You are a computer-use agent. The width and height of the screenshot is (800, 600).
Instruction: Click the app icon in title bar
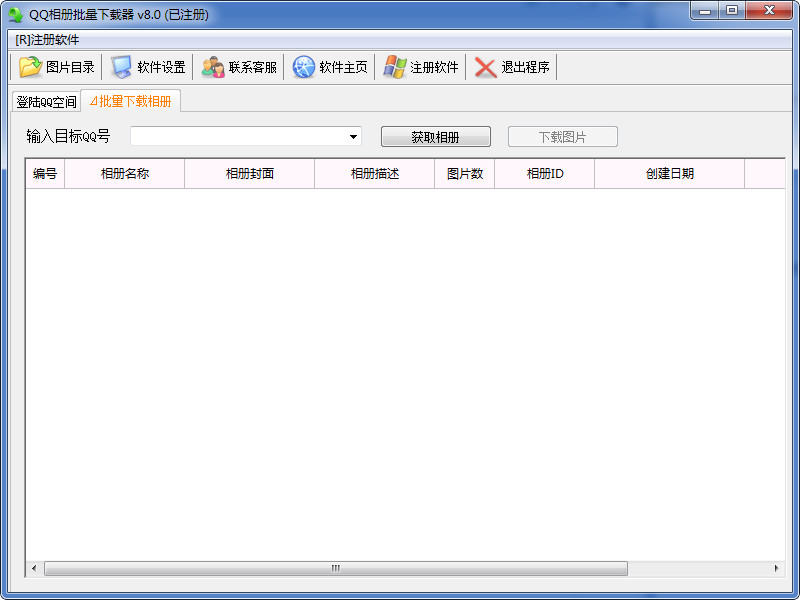[x=15, y=14]
